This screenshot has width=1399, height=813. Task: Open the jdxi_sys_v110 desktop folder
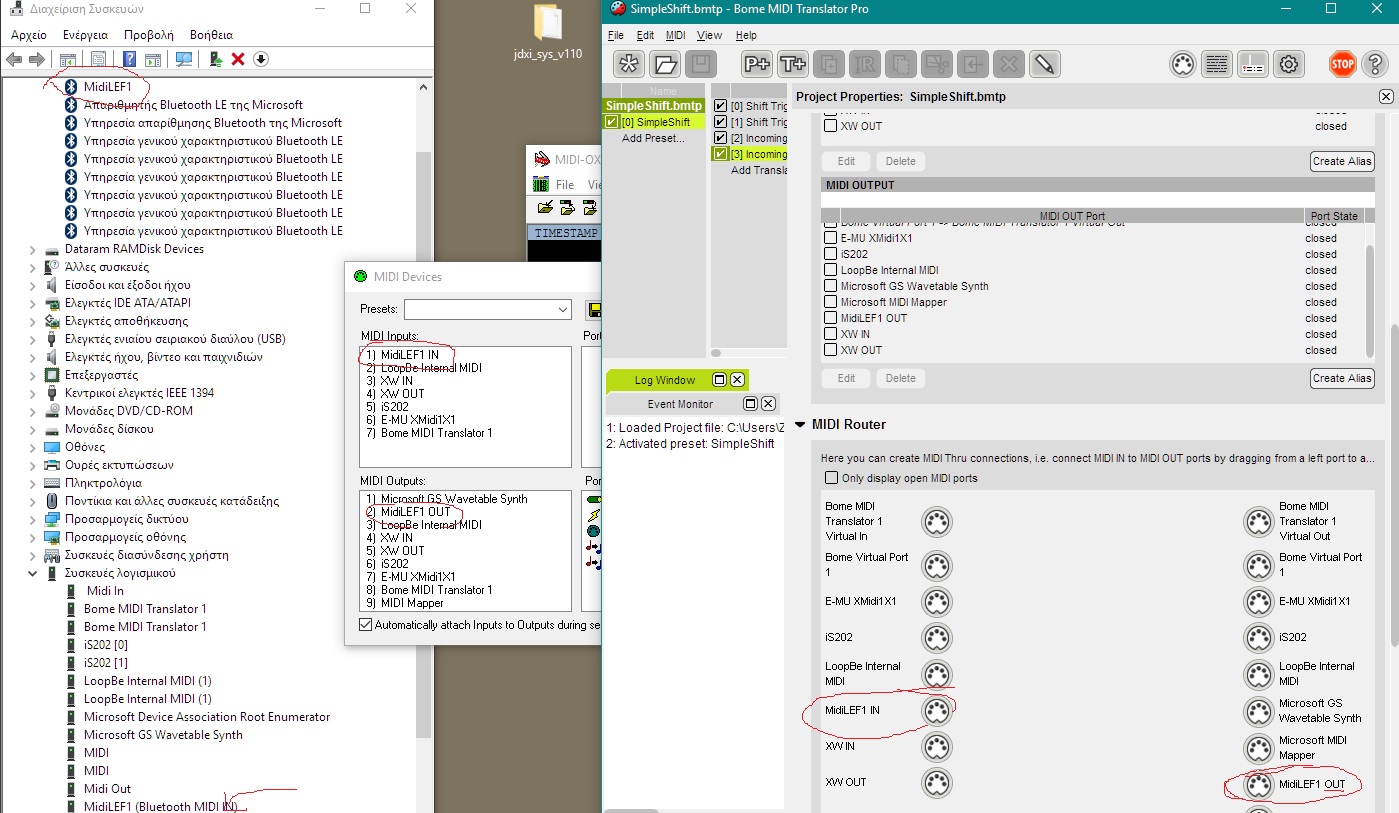548,32
